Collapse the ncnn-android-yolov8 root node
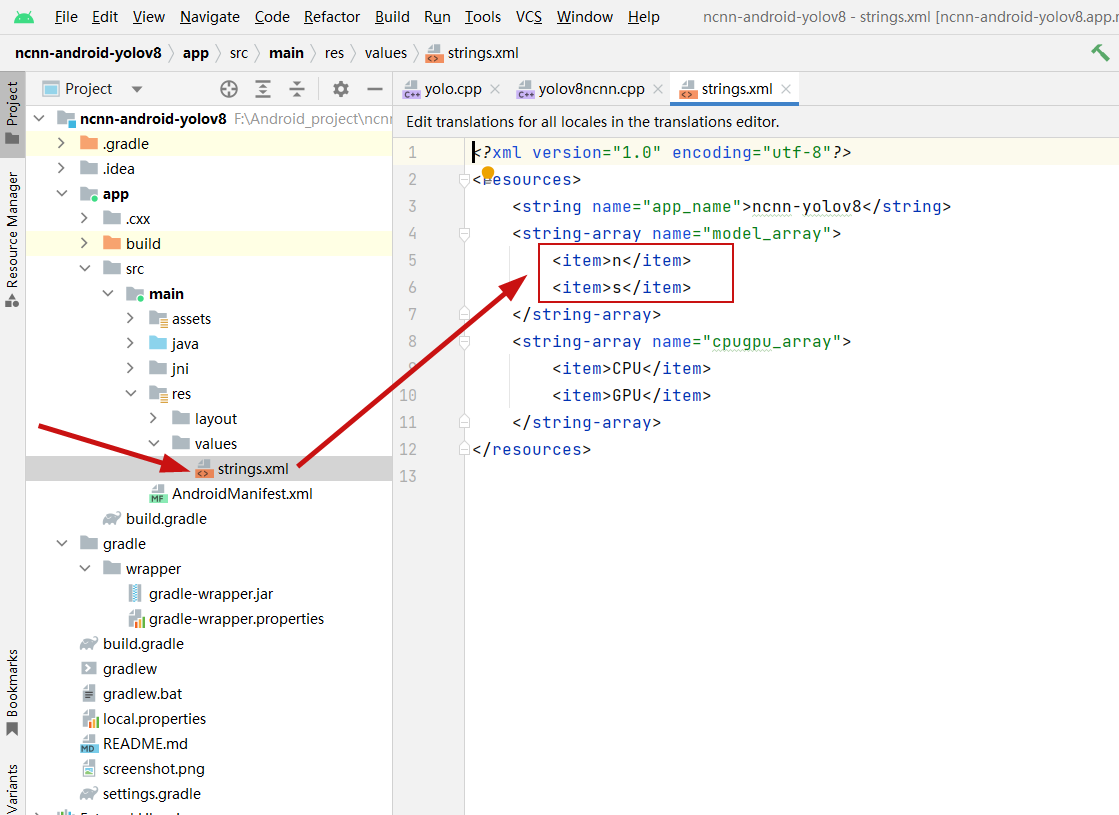1119x815 pixels. (40, 118)
